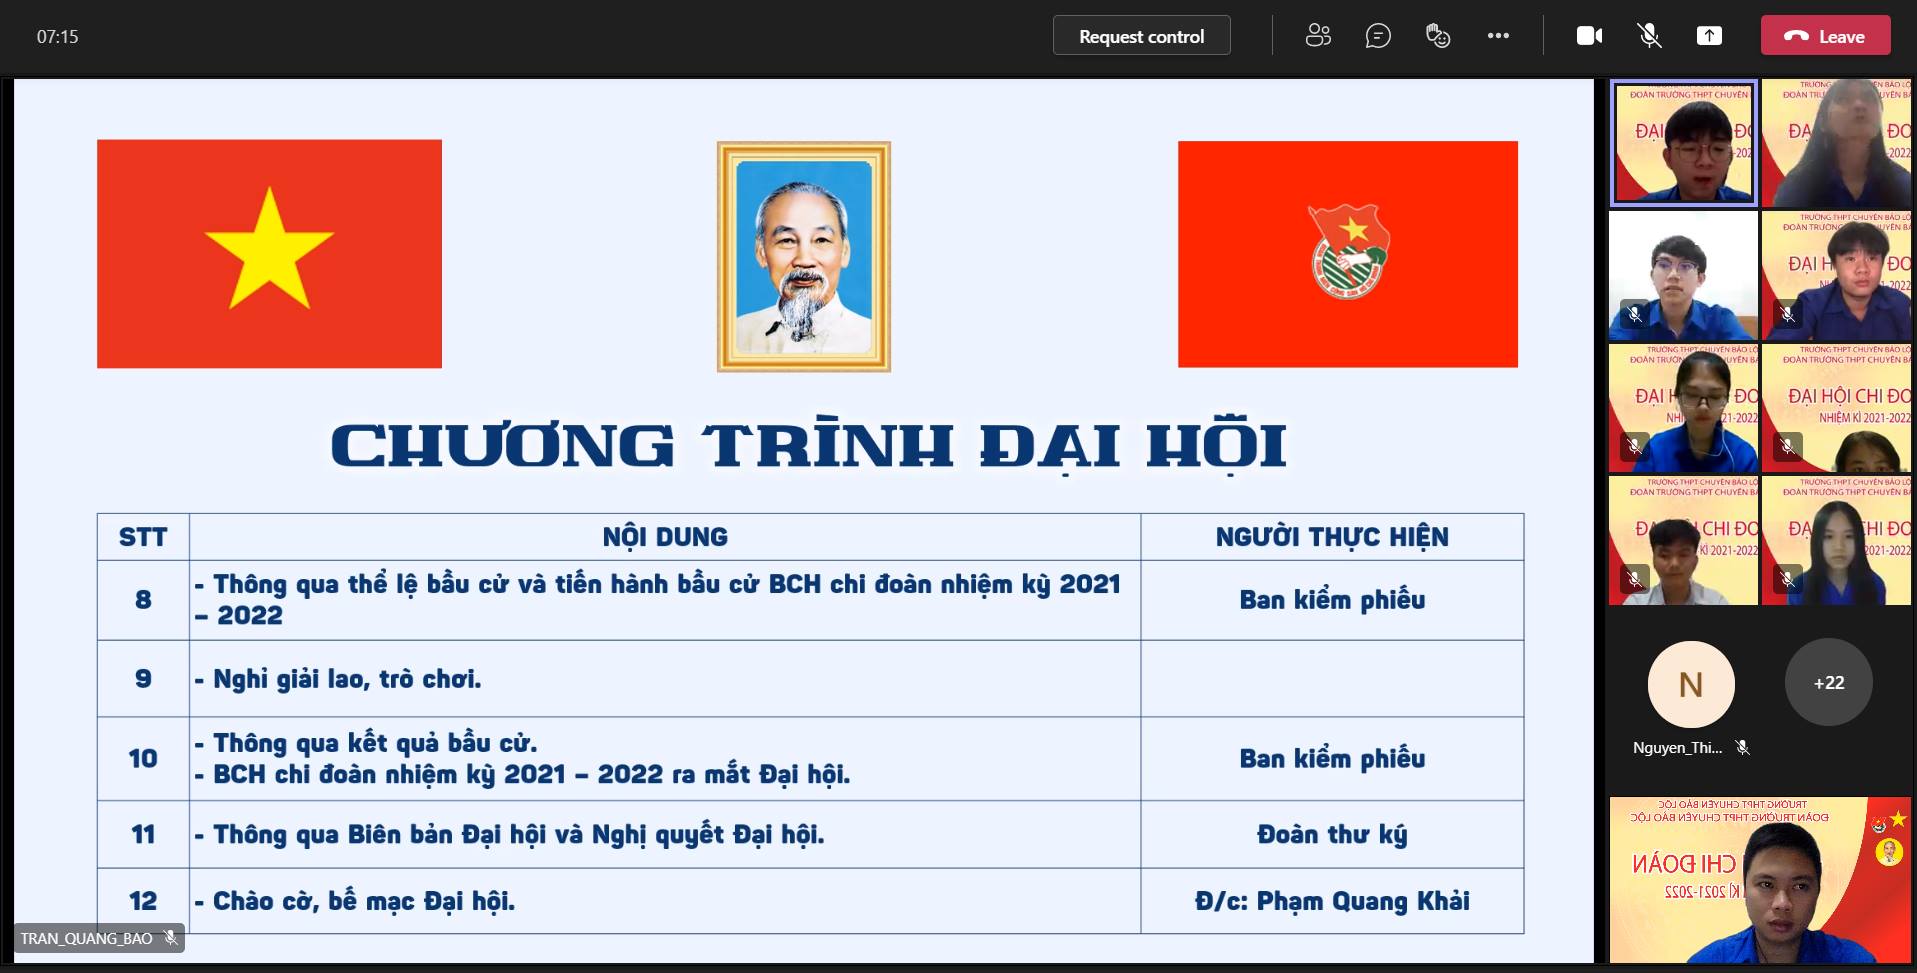Click the TRAN_QUANG_BAO presenter name label
This screenshot has width=1917, height=973.
(87, 938)
